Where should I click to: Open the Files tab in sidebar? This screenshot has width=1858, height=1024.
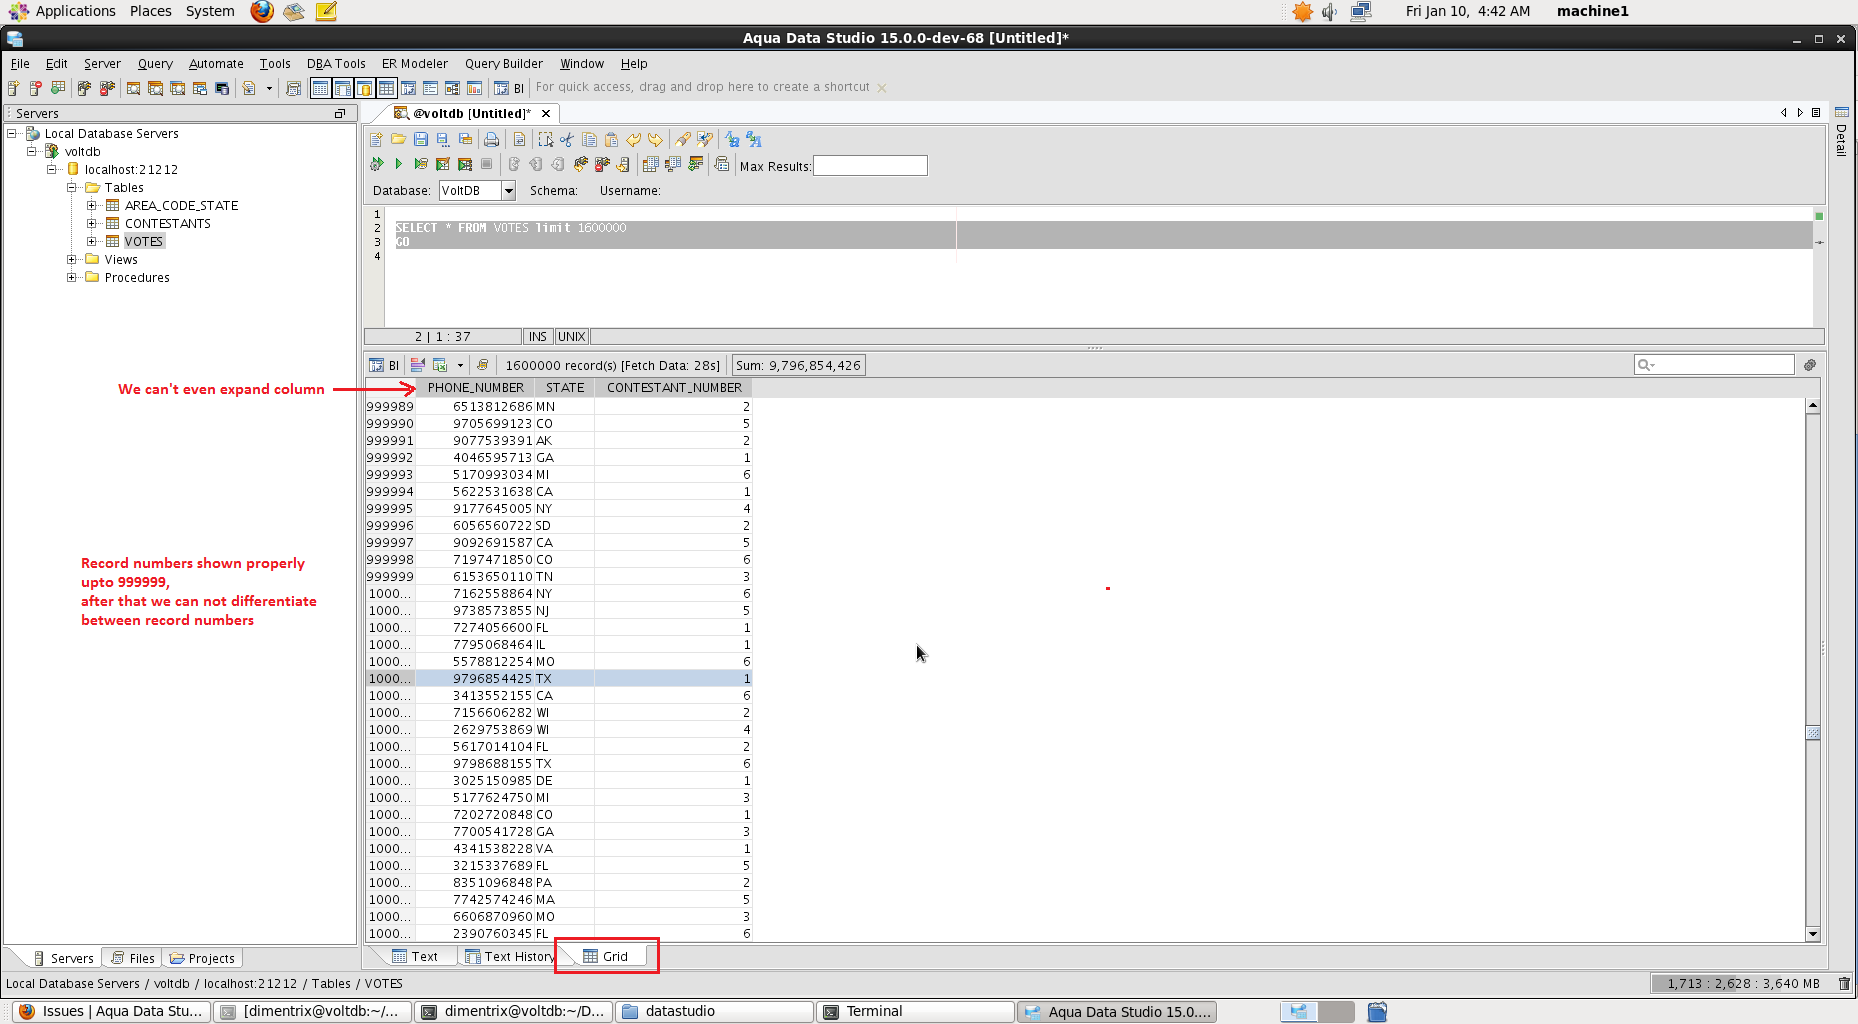133,958
